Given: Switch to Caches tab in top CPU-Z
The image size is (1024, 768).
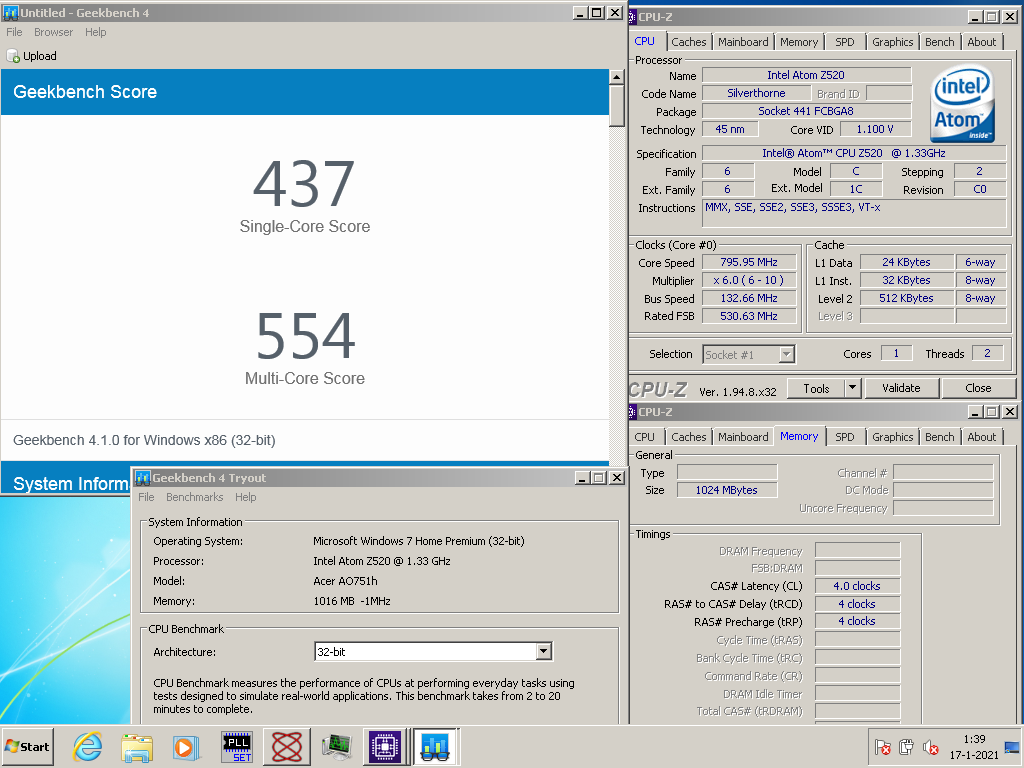Looking at the screenshot, I should click(689, 42).
